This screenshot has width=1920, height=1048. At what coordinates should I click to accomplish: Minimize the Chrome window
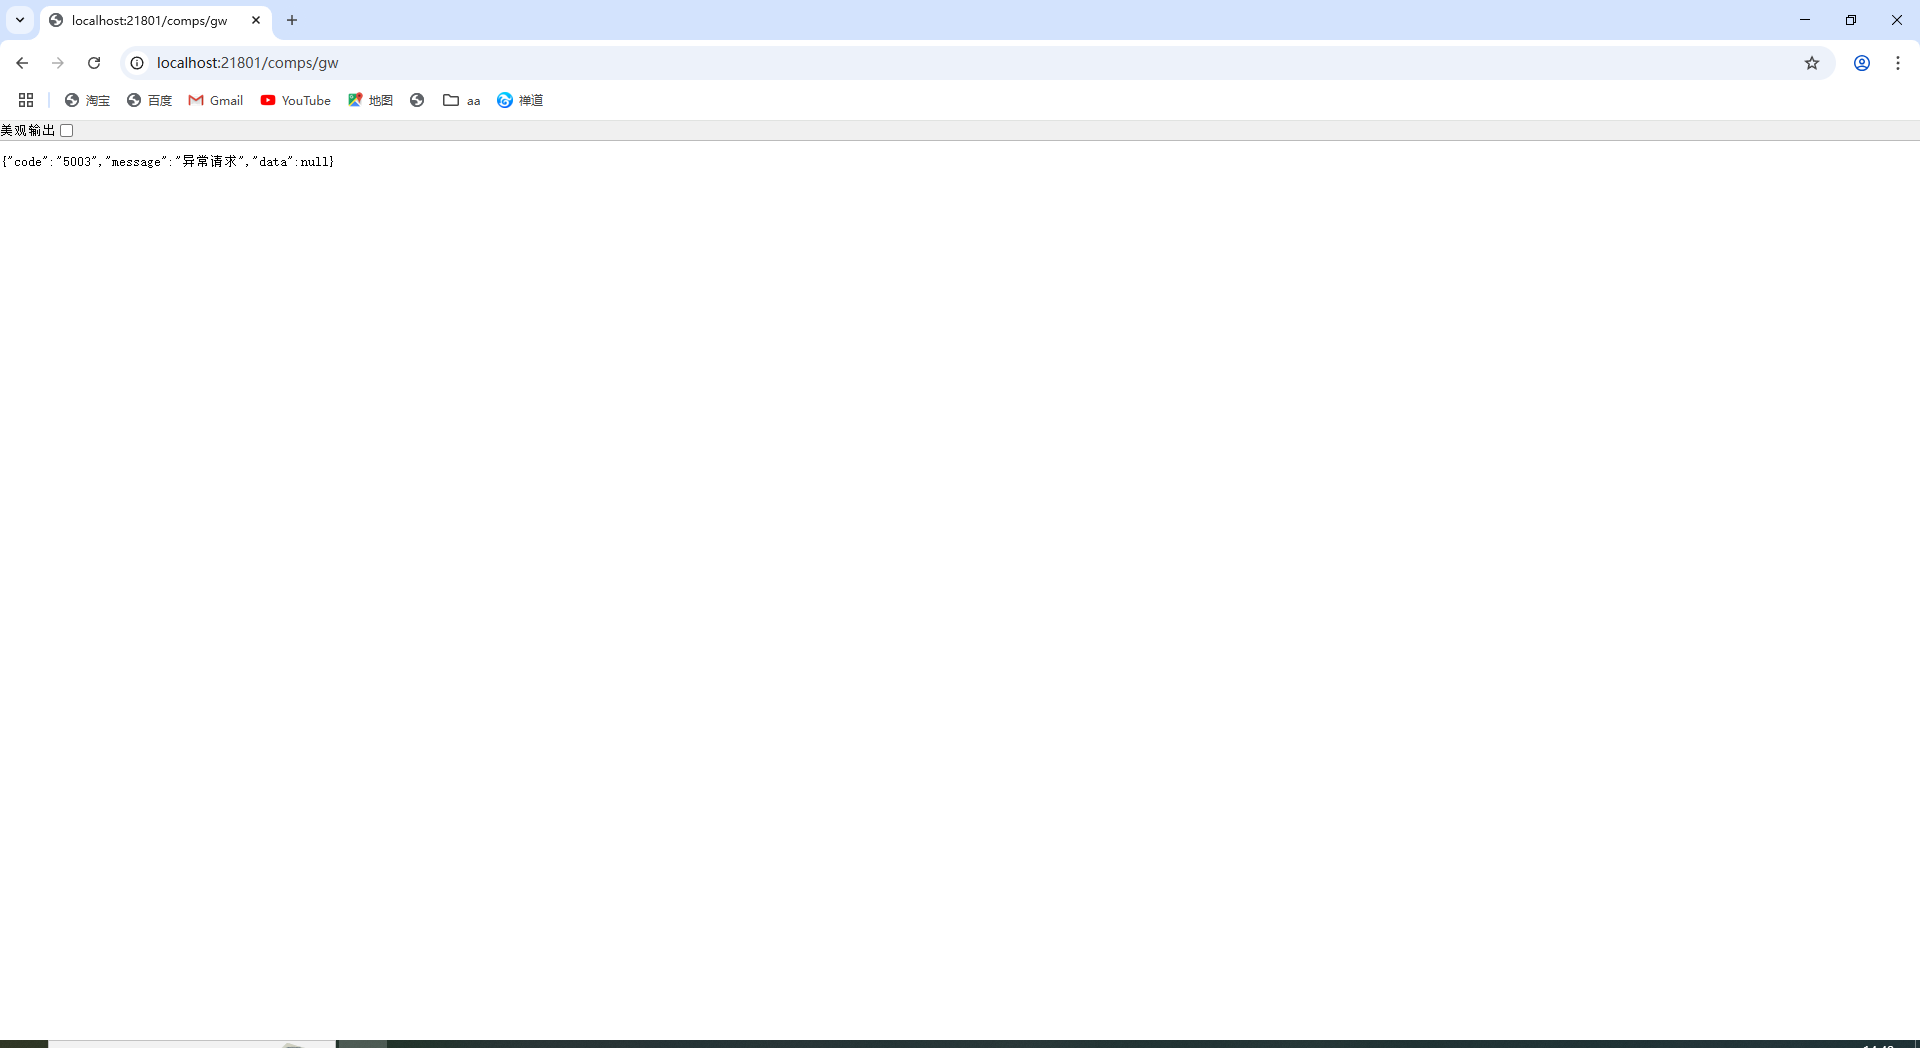coord(1805,20)
